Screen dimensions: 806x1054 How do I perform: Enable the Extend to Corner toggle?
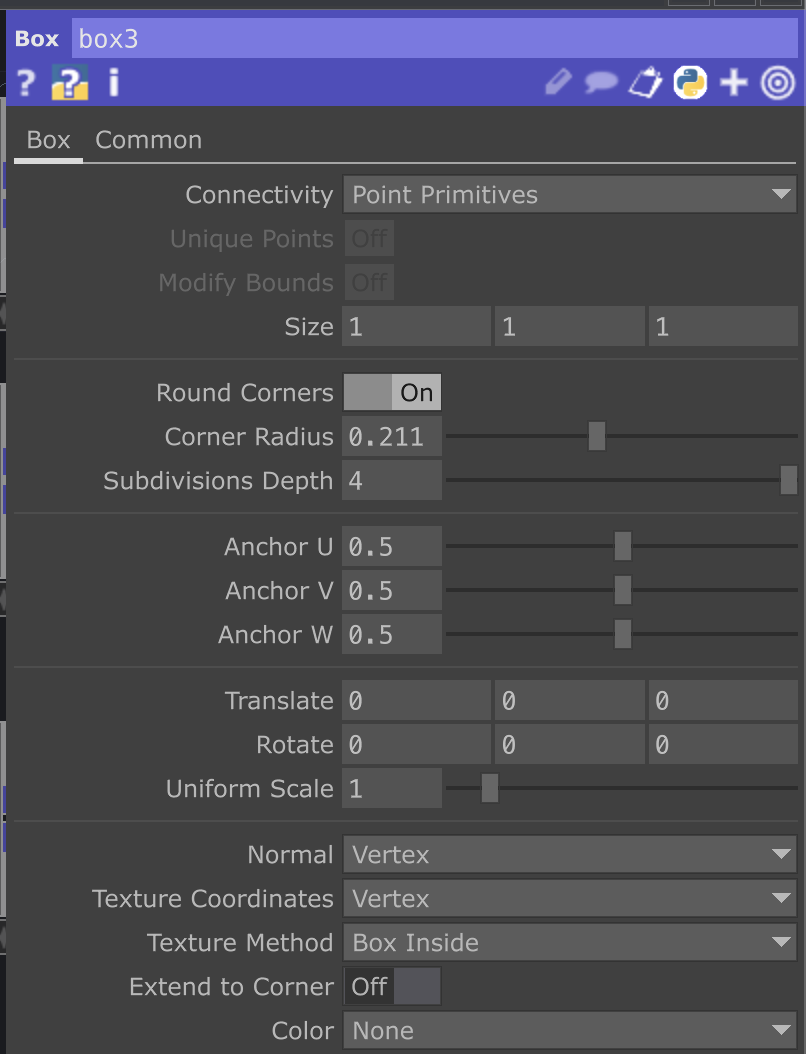pos(392,987)
